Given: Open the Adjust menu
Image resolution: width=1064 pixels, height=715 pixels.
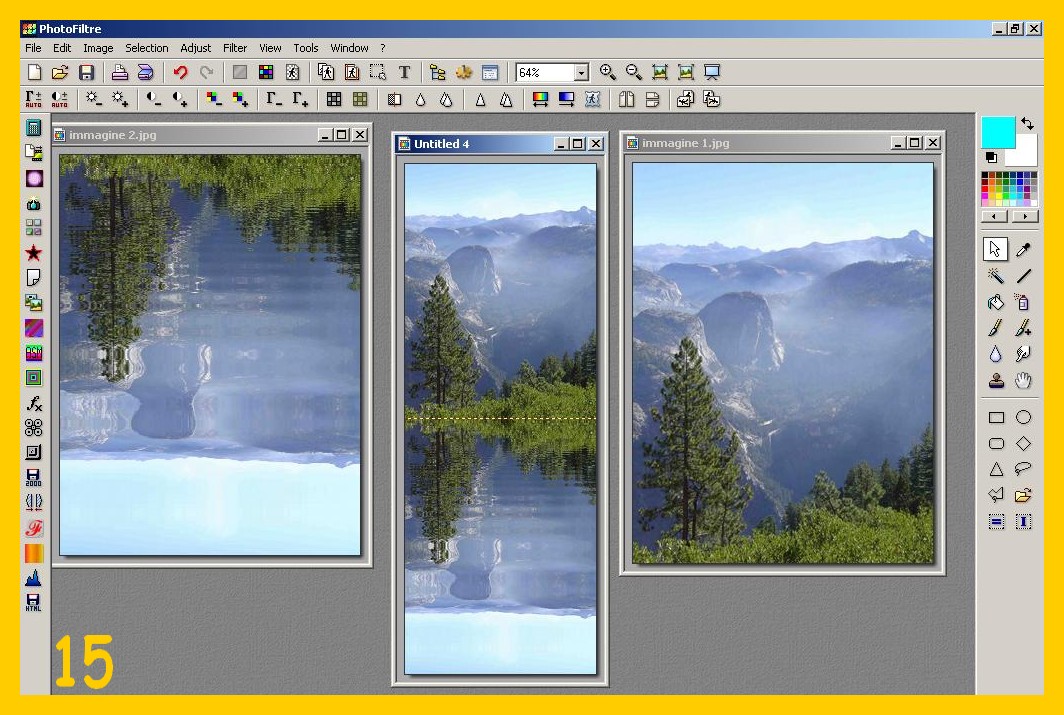Looking at the screenshot, I should 196,48.
